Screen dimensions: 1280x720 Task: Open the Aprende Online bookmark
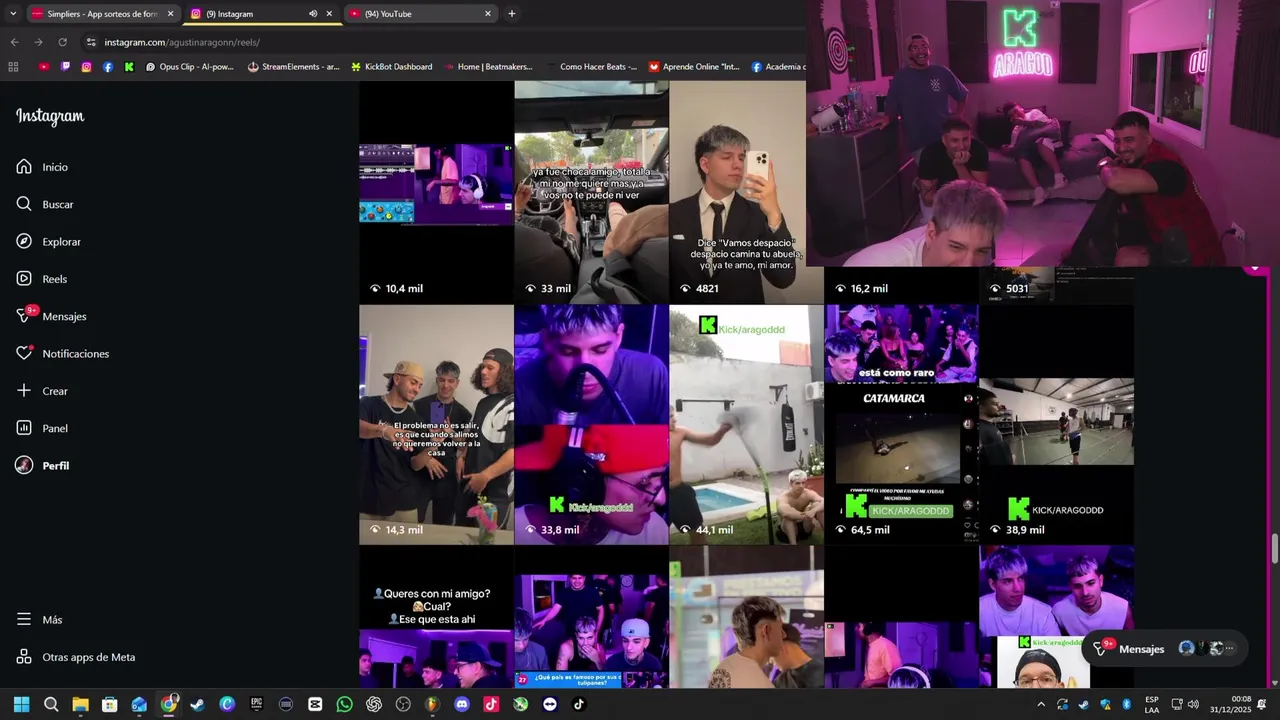(x=694, y=67)
